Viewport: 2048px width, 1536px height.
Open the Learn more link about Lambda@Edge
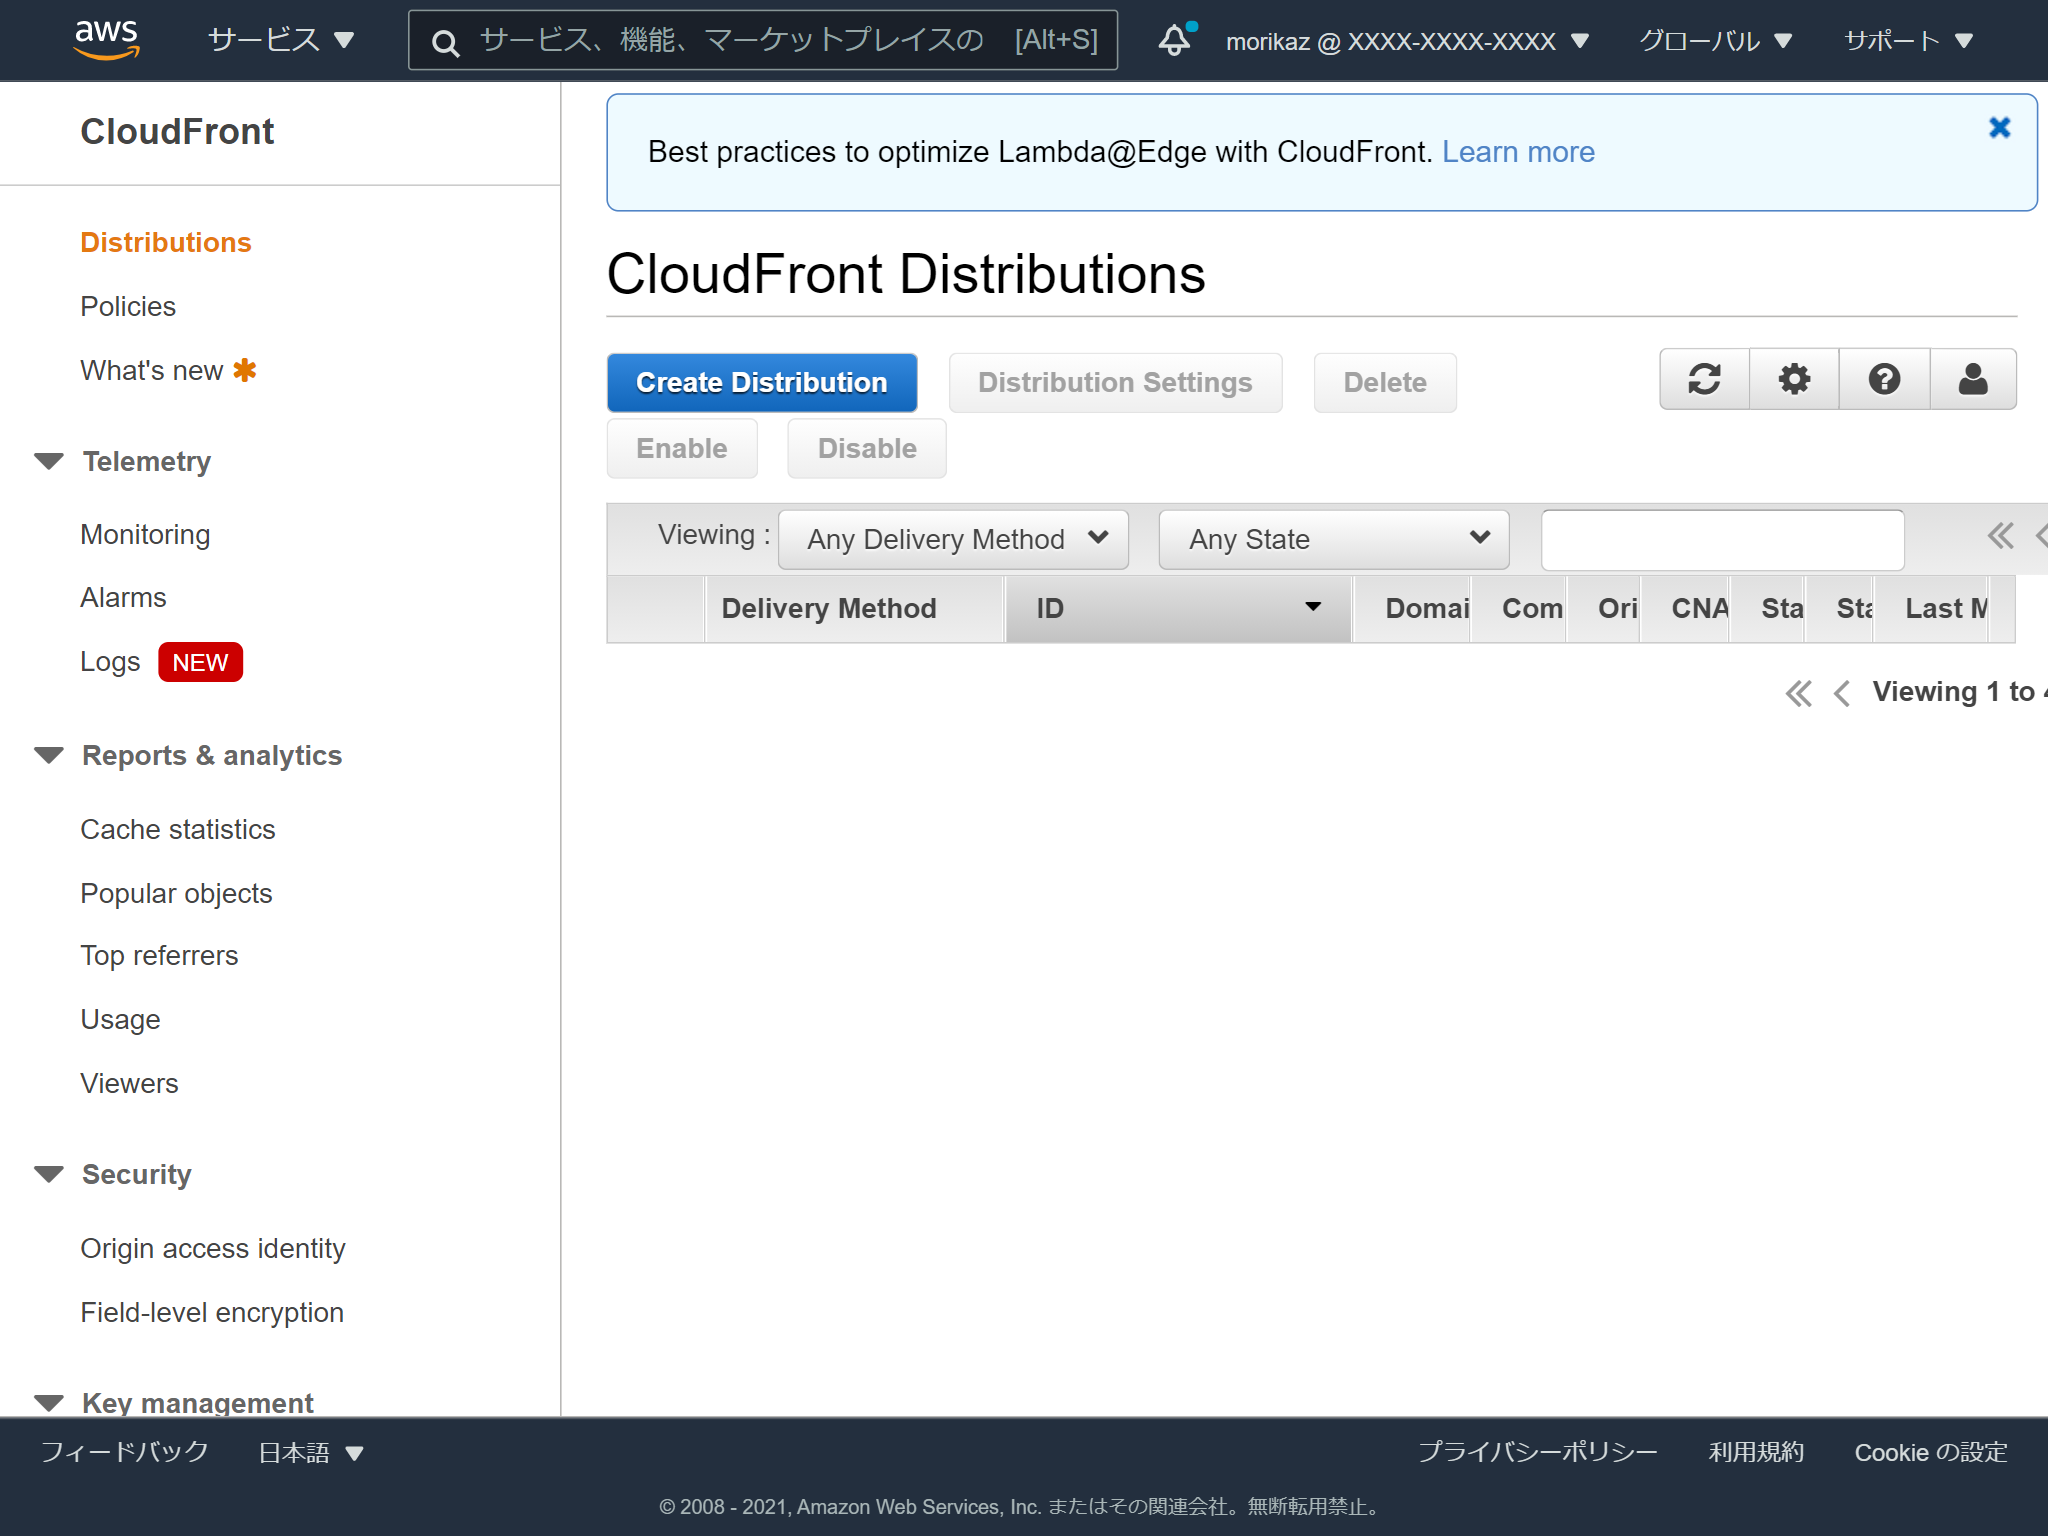[1518, 152]
